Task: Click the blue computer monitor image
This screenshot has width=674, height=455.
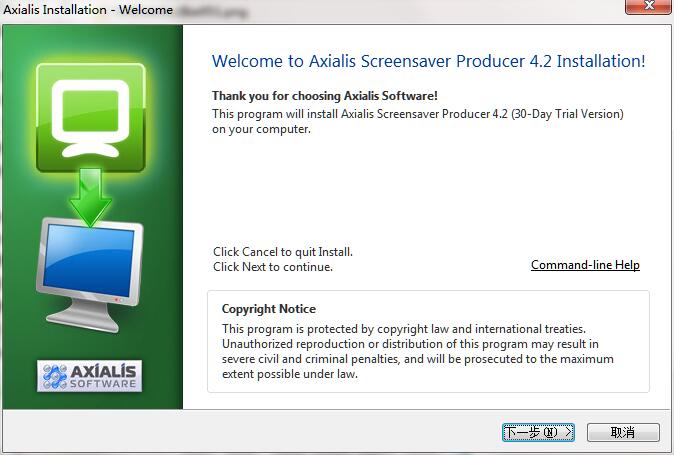Action: click(90, 275)
